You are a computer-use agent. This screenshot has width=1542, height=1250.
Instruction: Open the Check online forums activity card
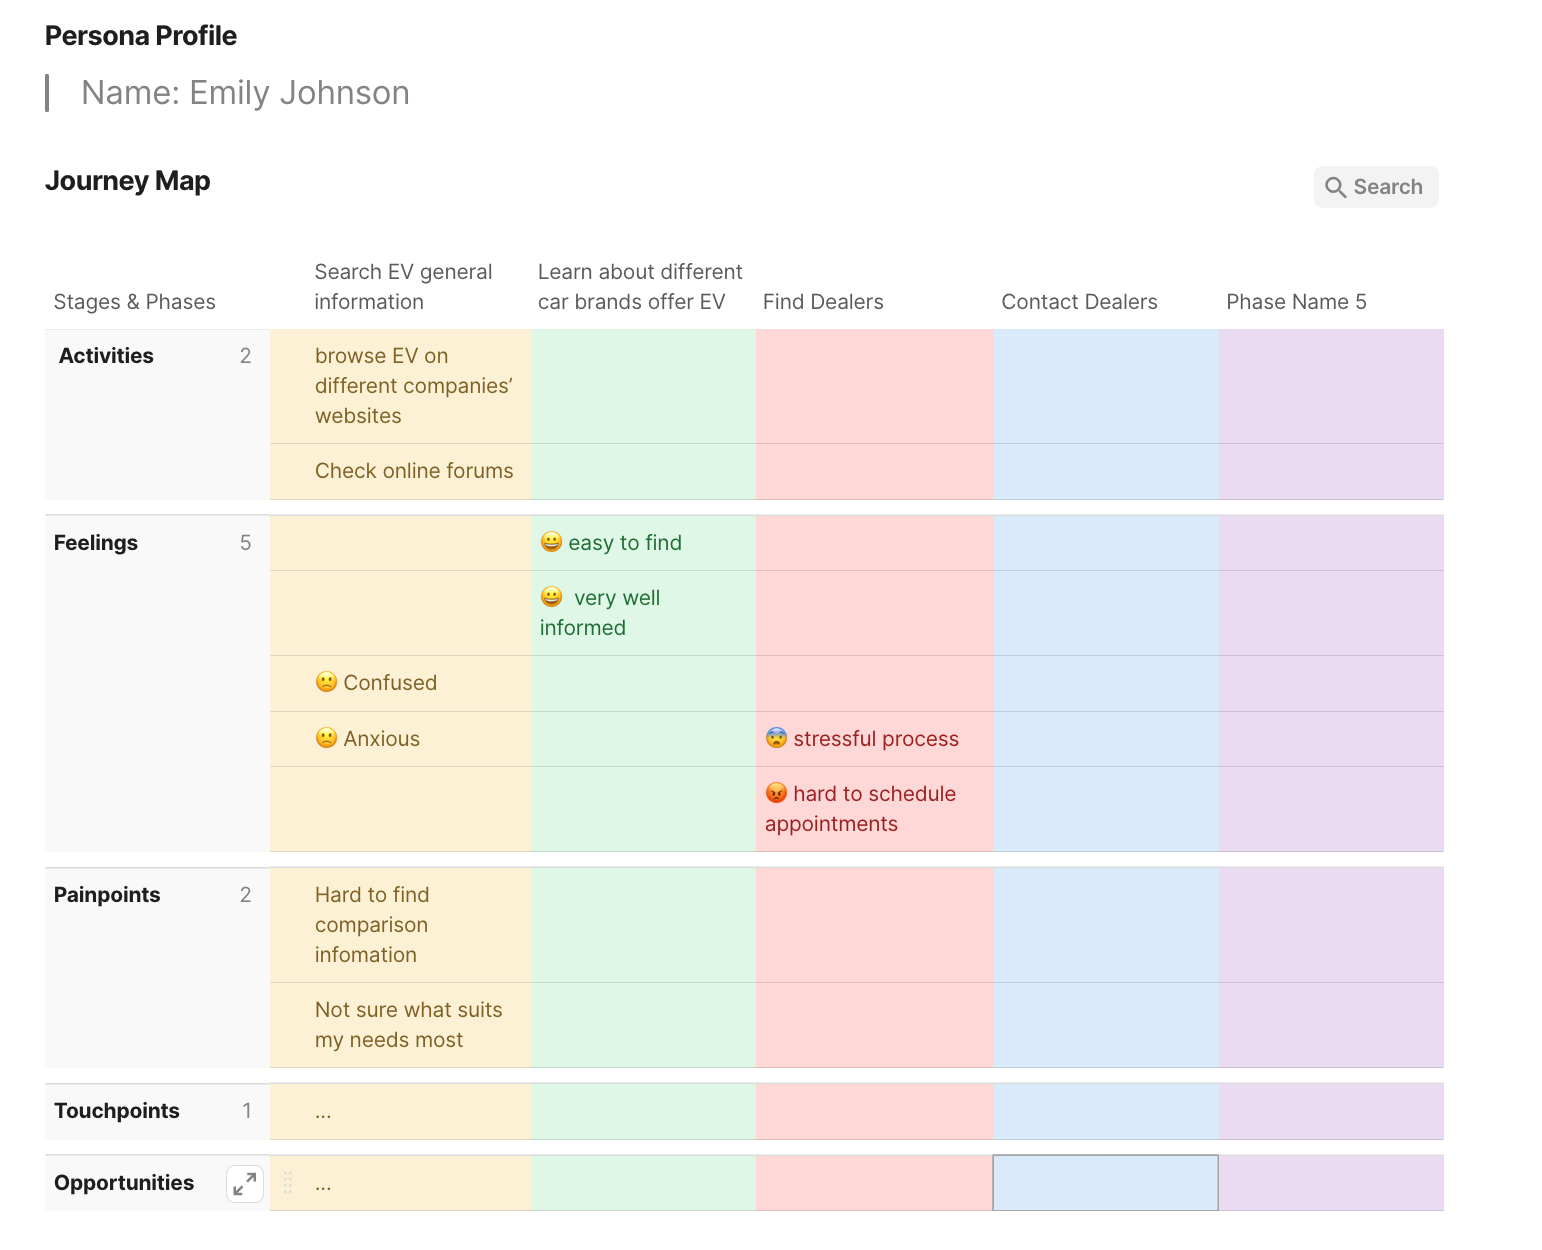pos(414,471)
